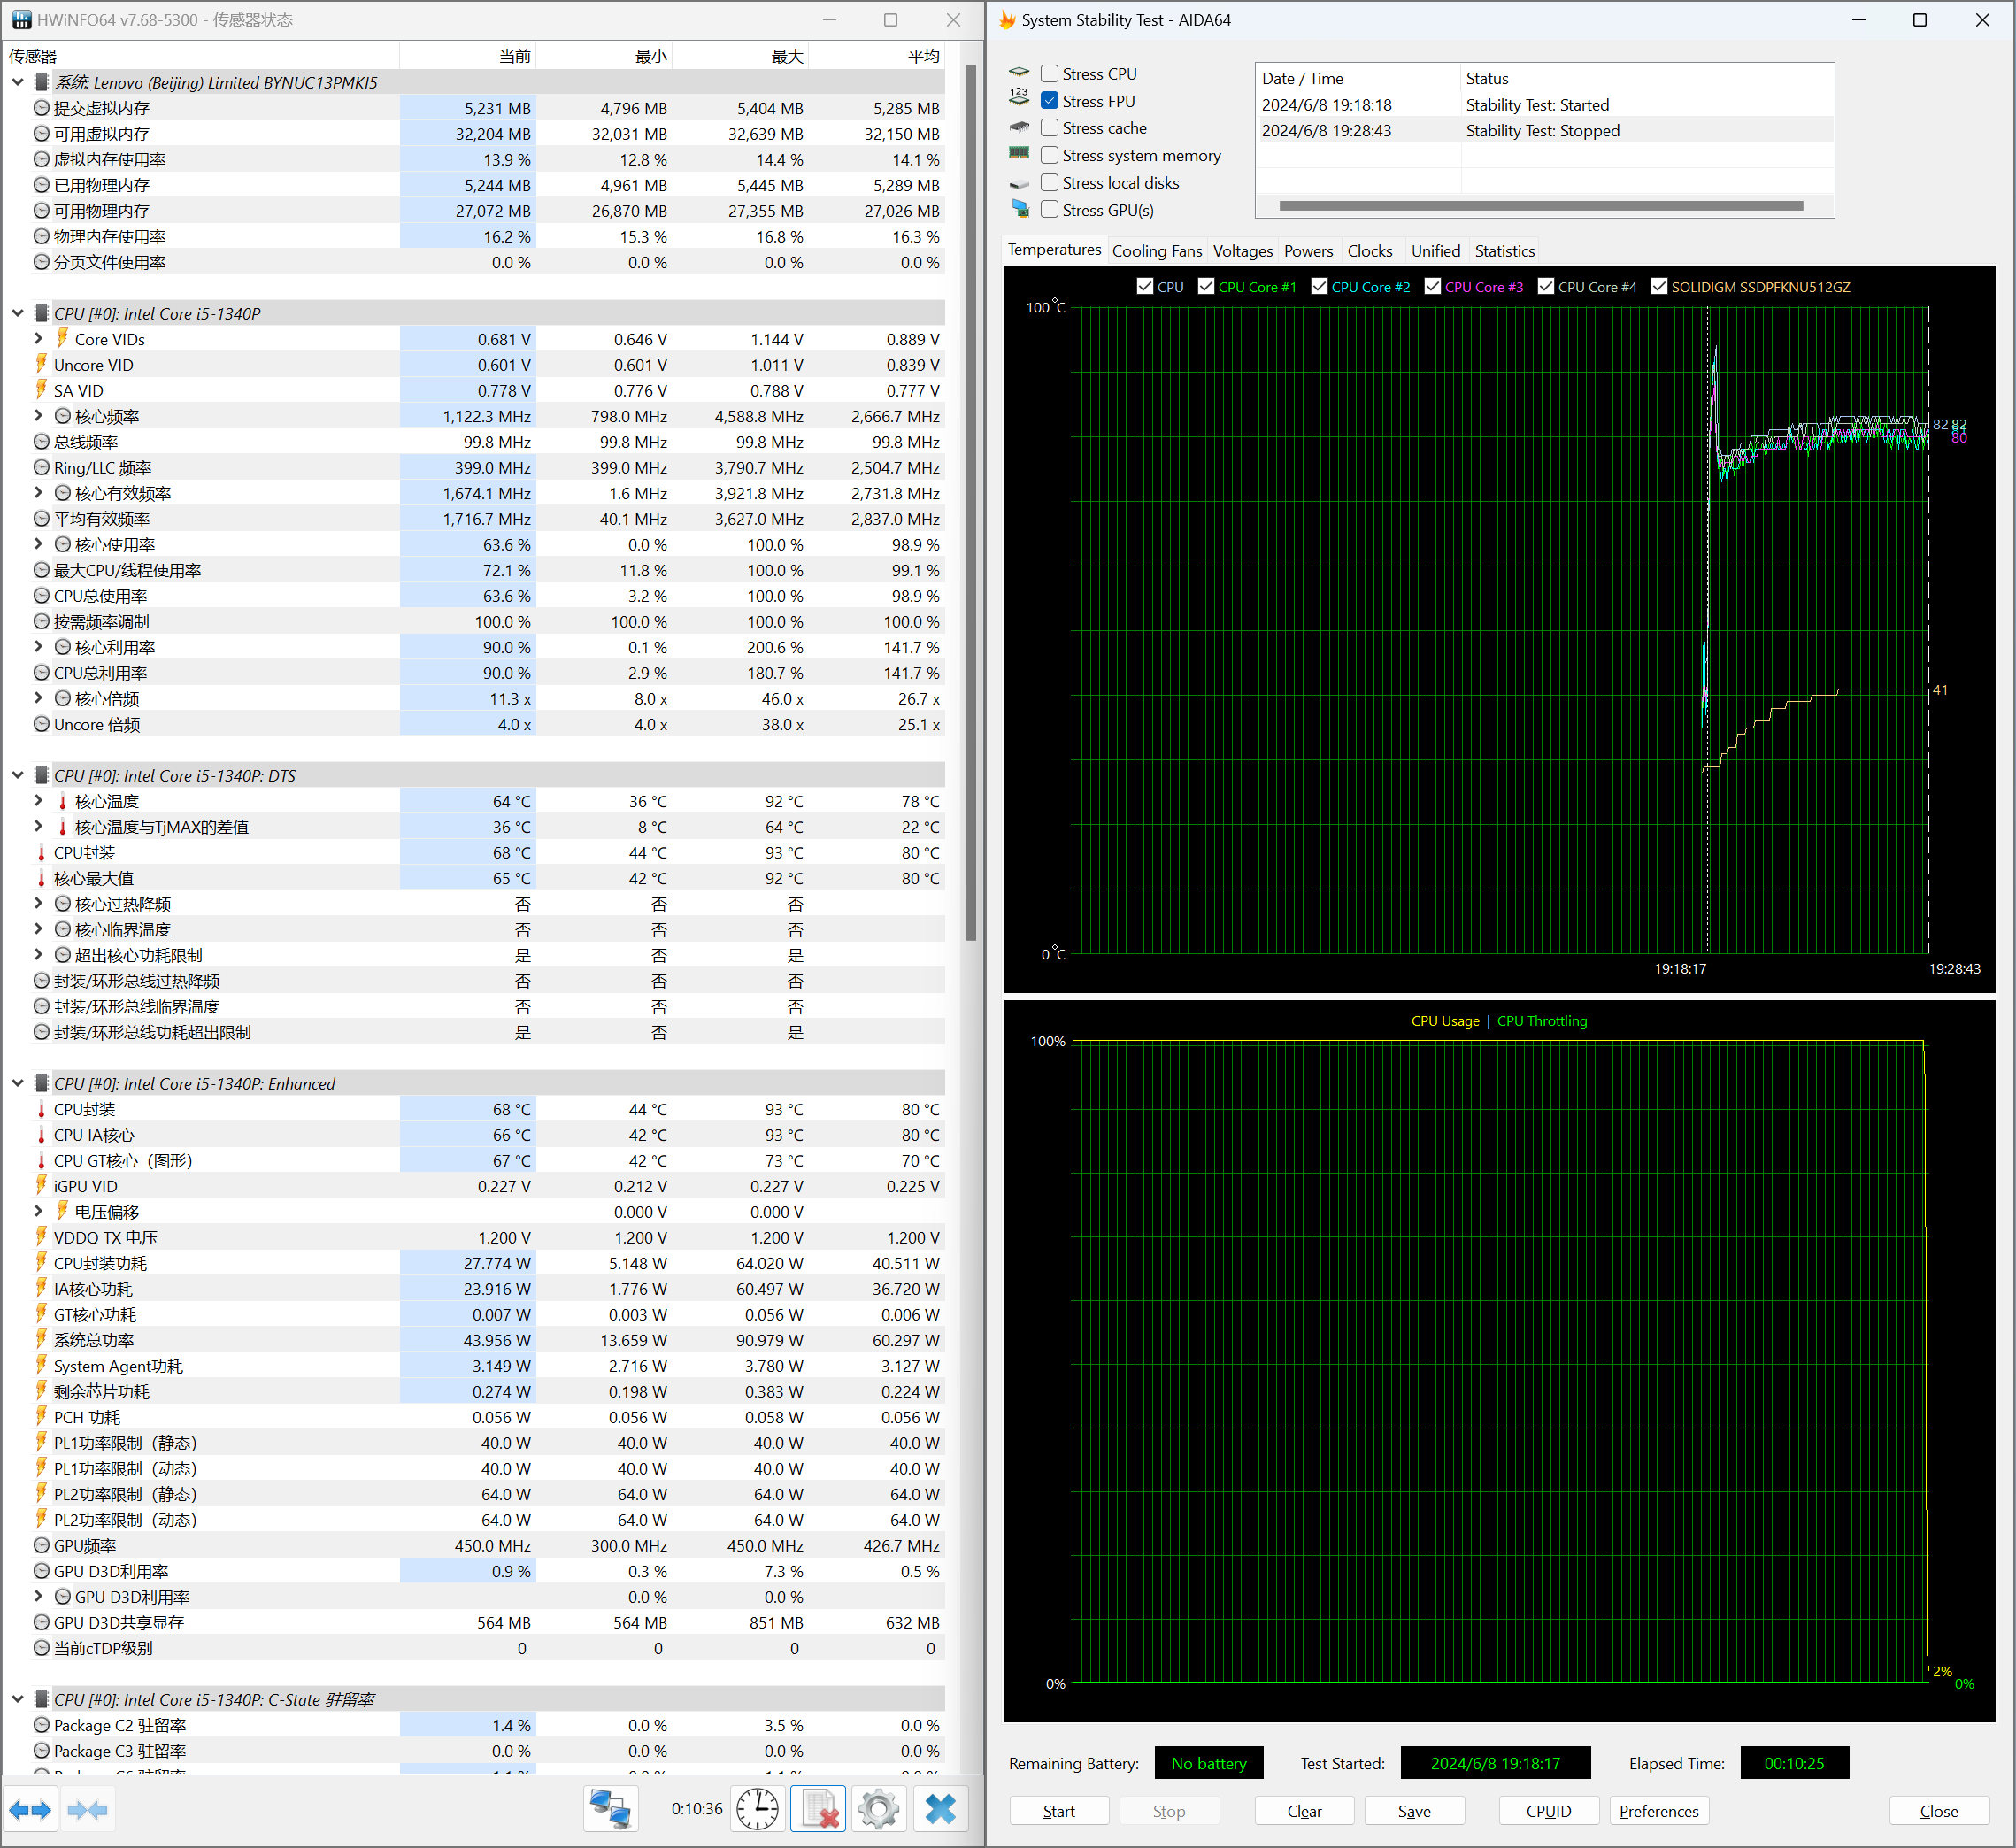Switch to the Cooling Fans tab
This screenshot has width=2016, height=1848.
tap(1157, 251)
